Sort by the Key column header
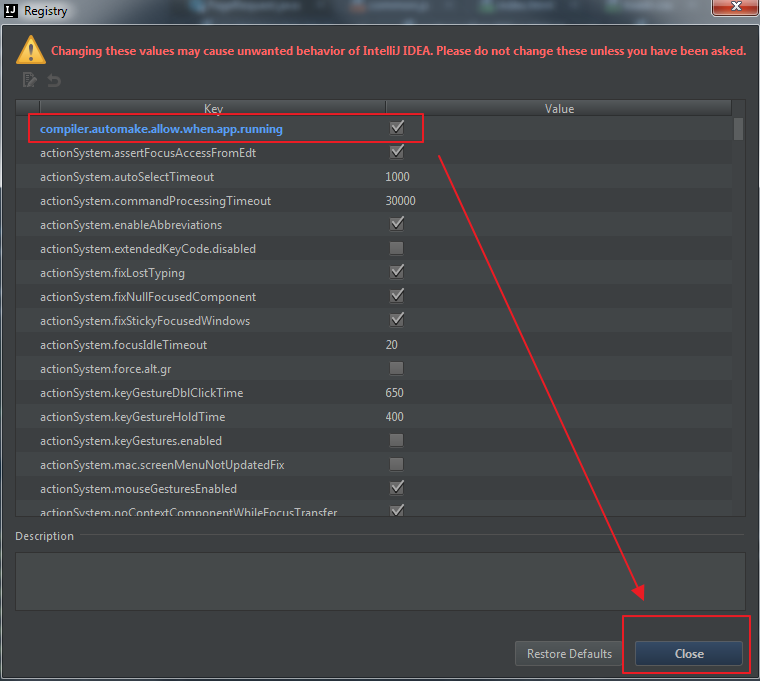Screen dimensions: 760x681 point(213,109)
